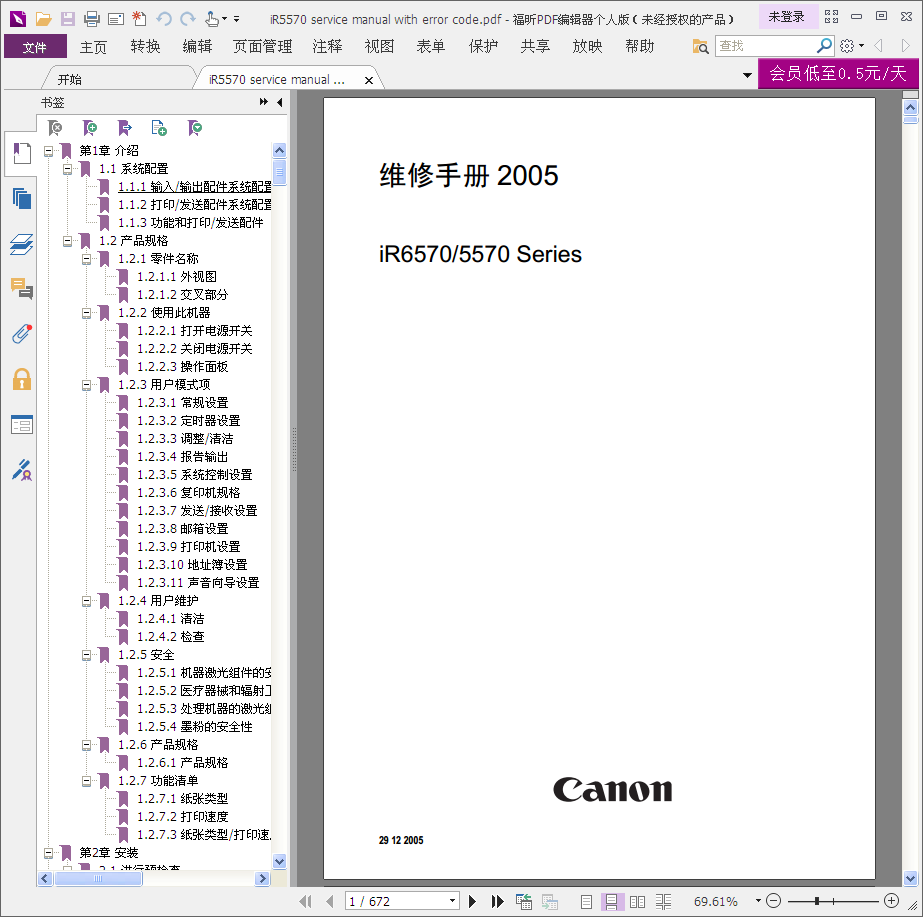
Task: Open the comments panel icon
Action: (22, 288)
